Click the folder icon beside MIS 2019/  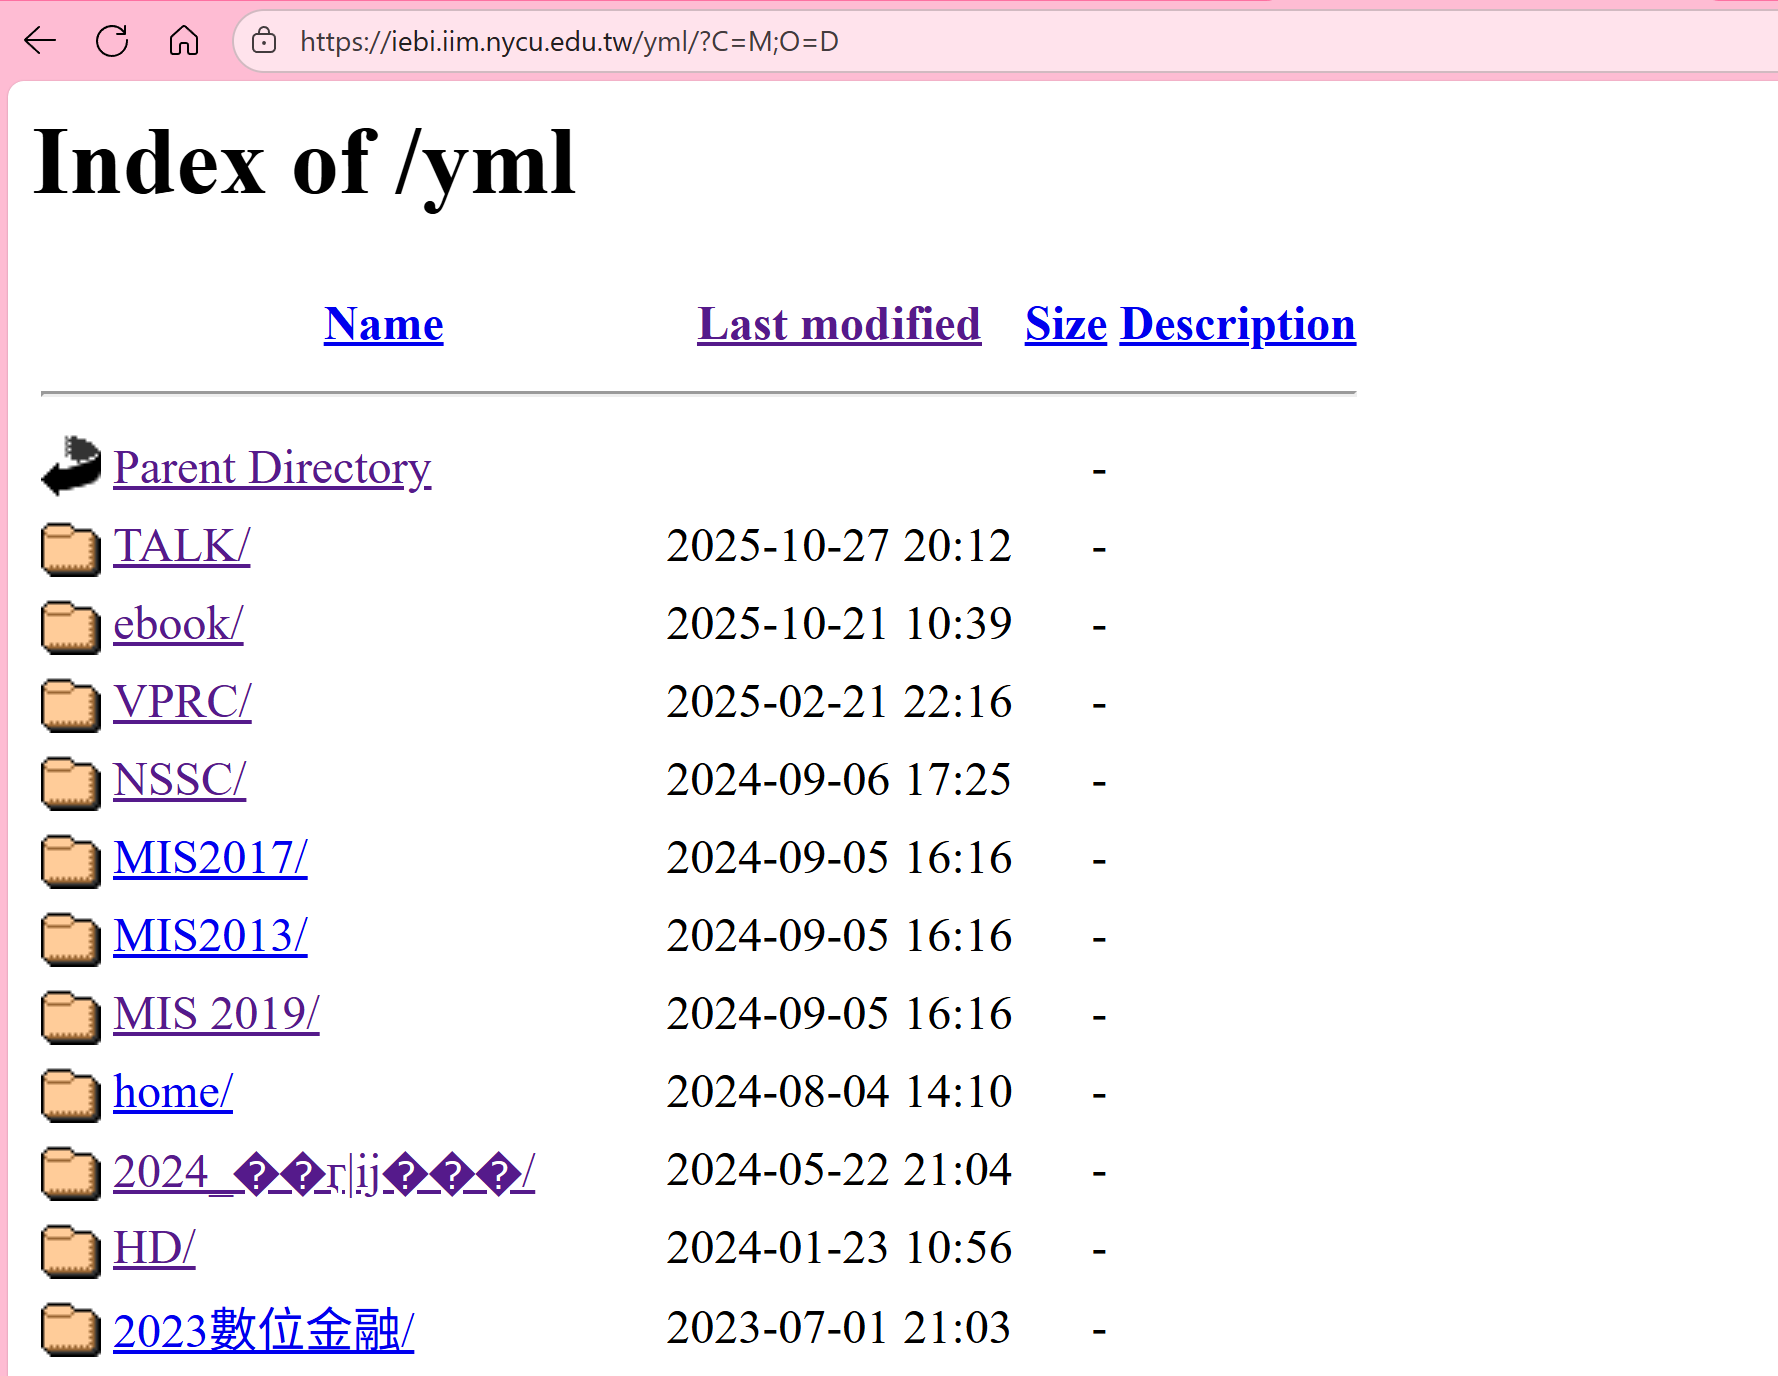point(71,1017)
